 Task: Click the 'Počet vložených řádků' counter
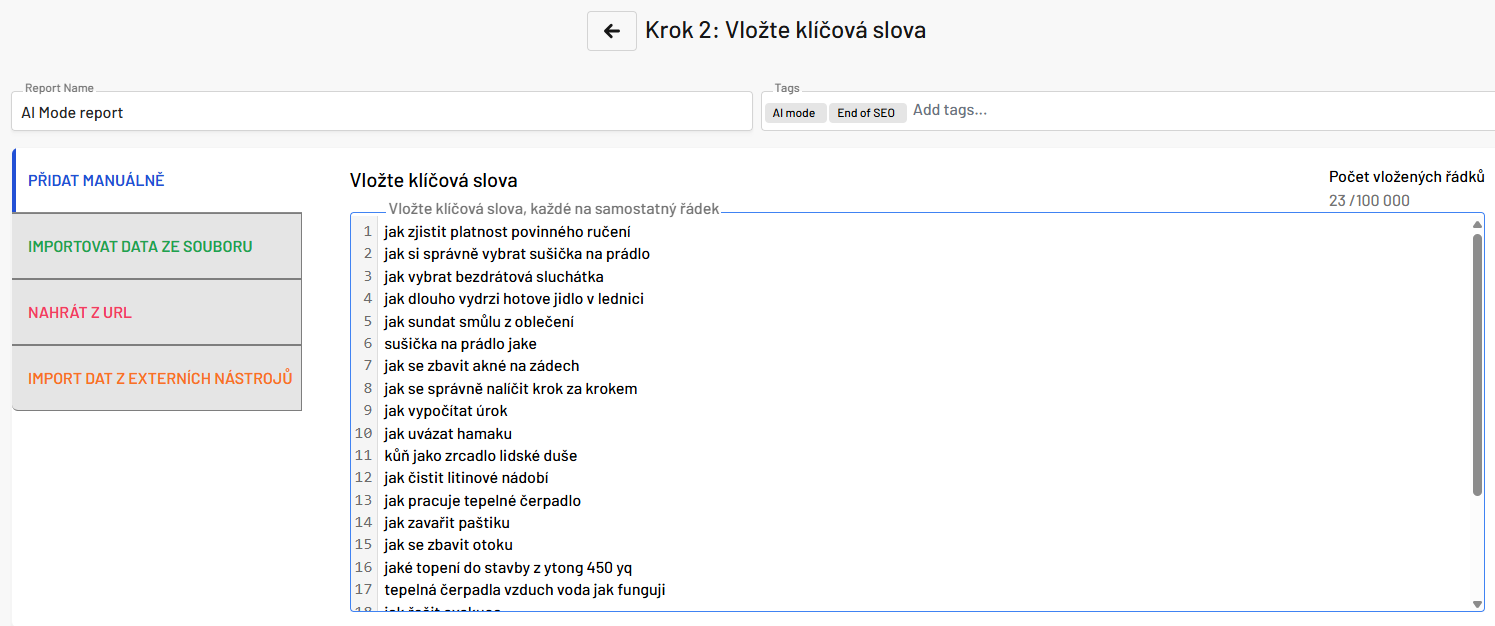click(x=1407, y=177)
